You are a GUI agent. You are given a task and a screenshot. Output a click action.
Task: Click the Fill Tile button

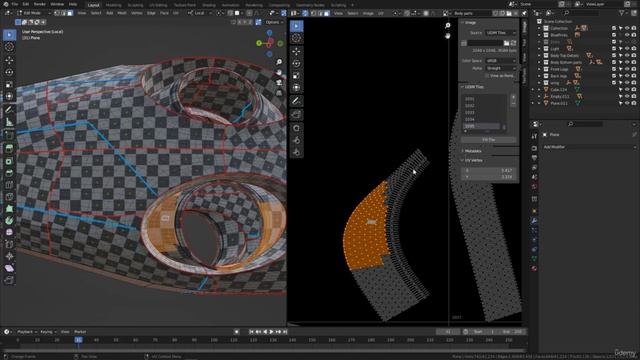(489, 140)
